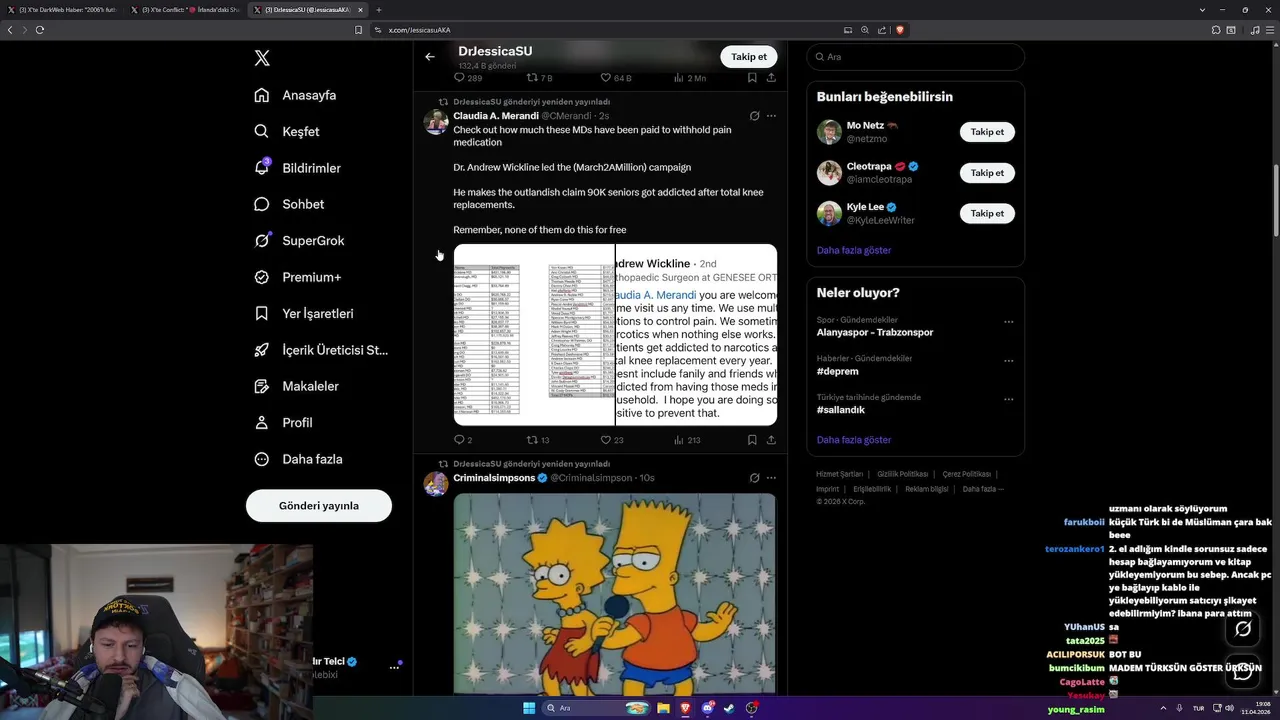Click the X logo in sidebar

point(262,58)
